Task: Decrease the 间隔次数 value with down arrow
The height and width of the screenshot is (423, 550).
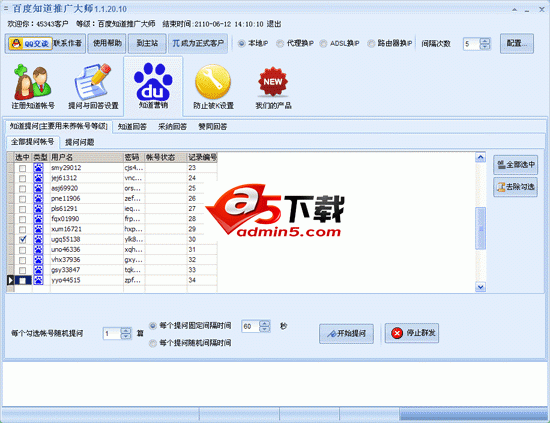Action: coord(485,47)
